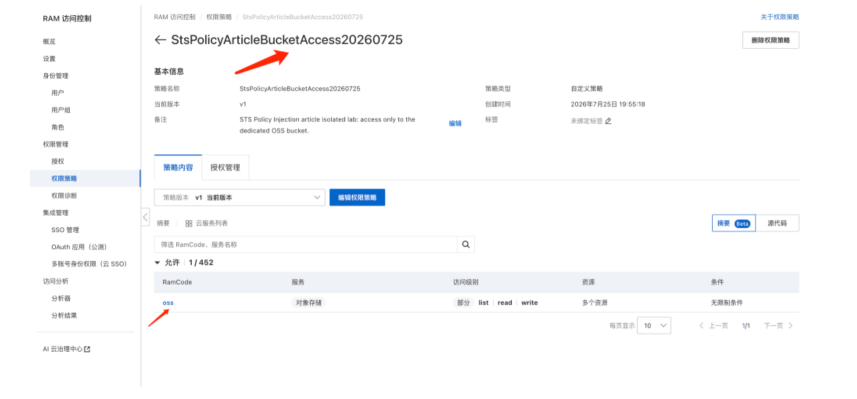857x399 pixels.
Task: Switch to the 策略内容 tab
Action: pyautogui.click(x=178, y=167)
